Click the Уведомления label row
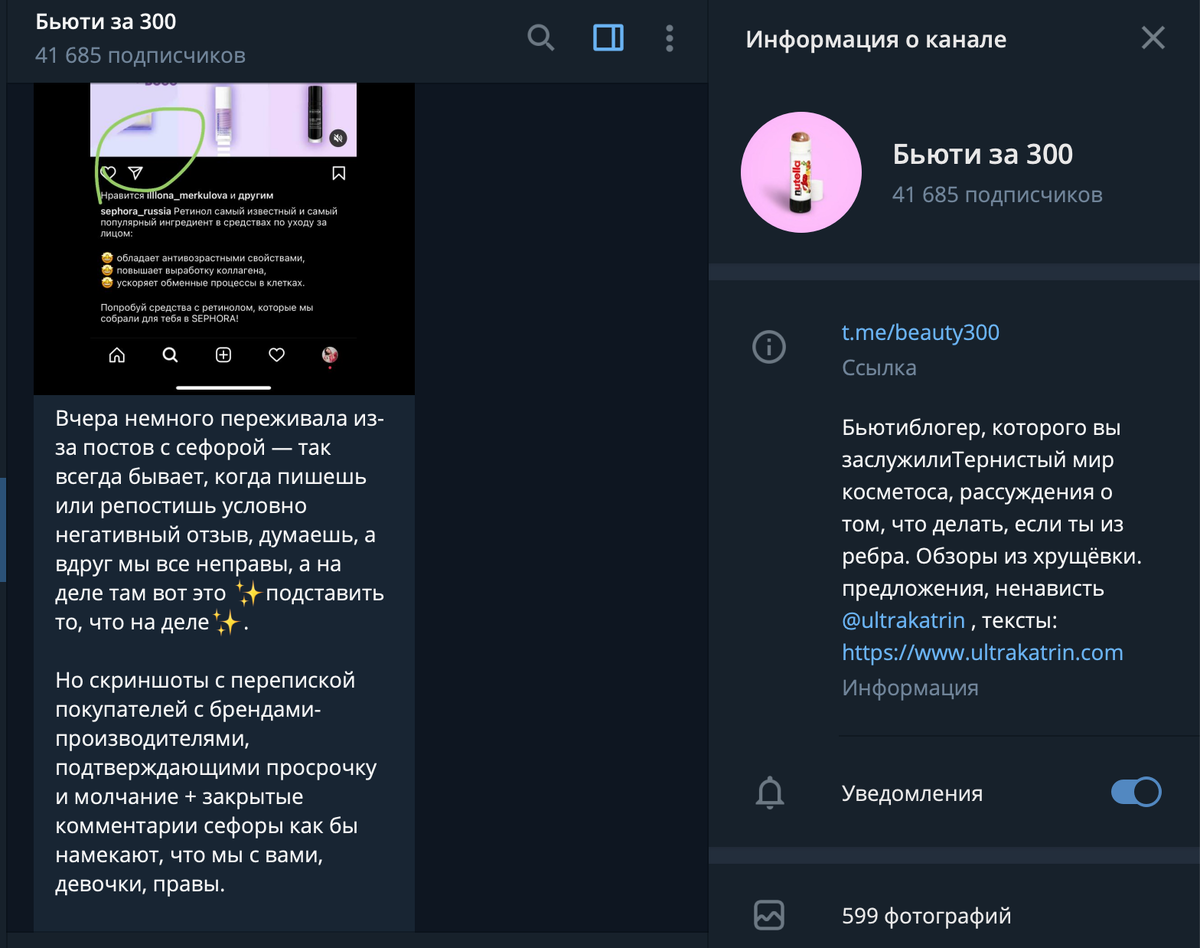 tap(954, 793)
